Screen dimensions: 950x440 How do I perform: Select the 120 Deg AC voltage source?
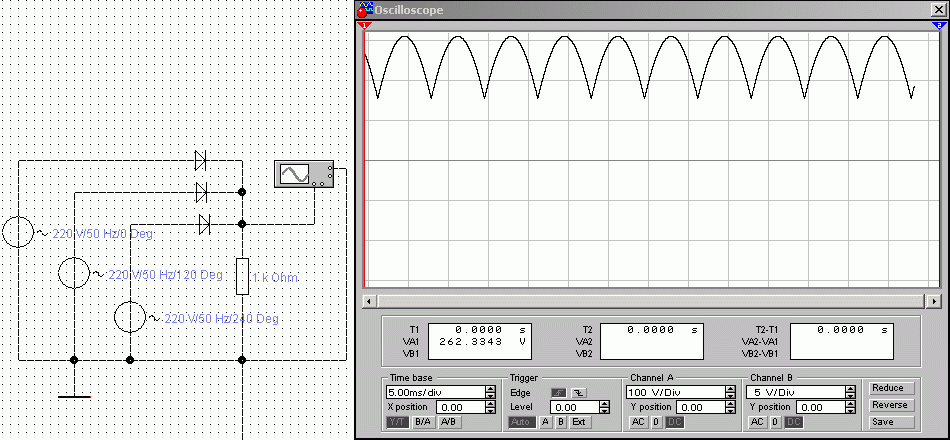tap(74, 273)
